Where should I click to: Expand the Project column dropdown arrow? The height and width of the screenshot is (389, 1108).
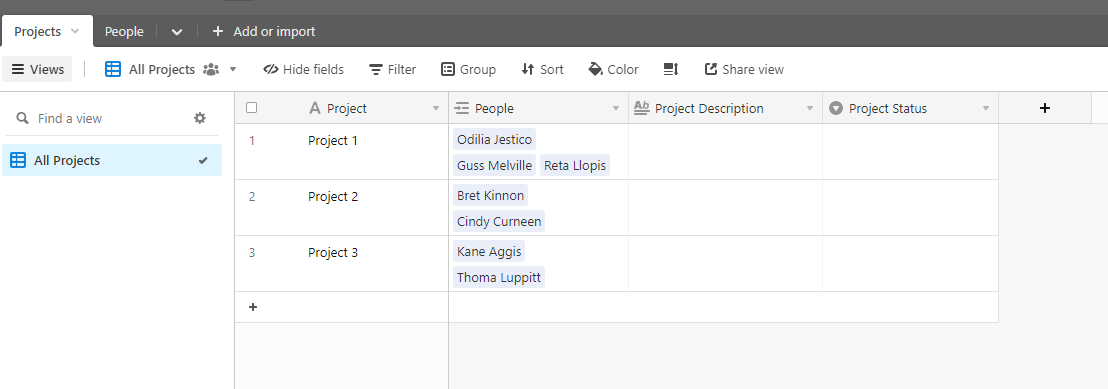(436, 109)
